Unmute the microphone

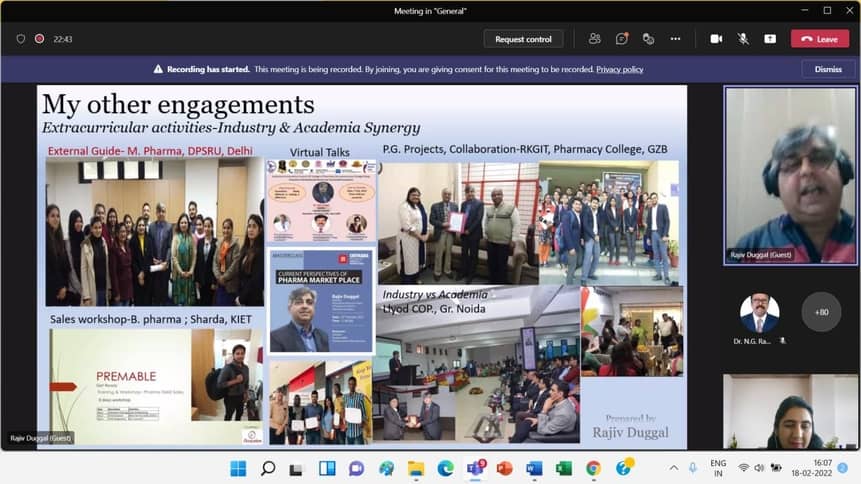pyautogui.click(x=743, y=39)
